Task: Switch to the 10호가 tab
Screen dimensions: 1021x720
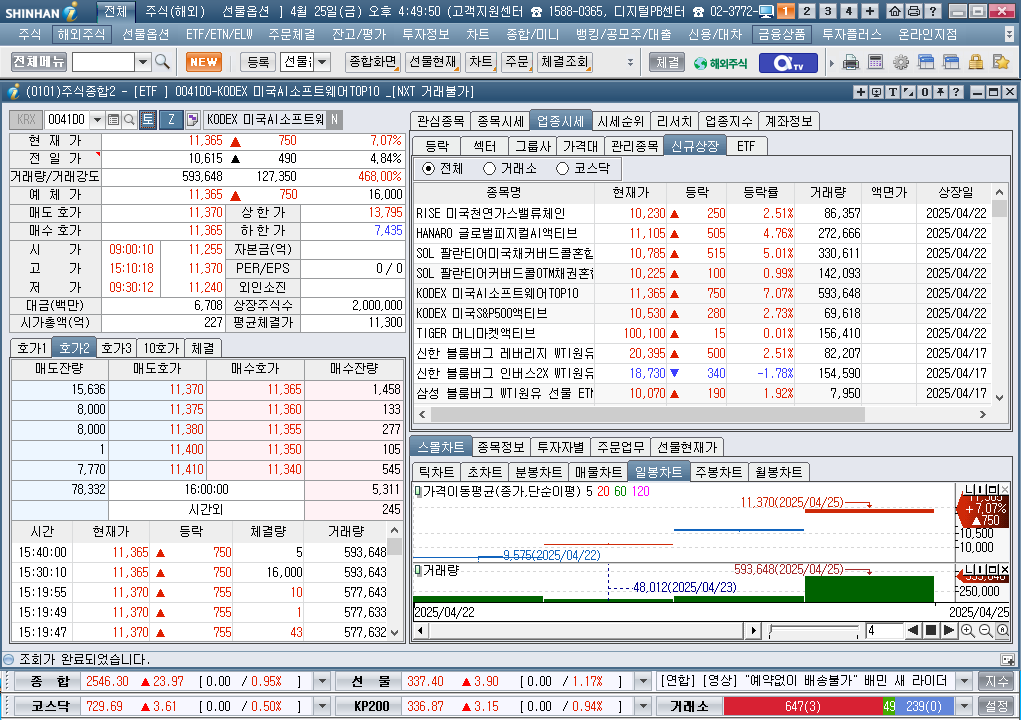Action: 161,348
